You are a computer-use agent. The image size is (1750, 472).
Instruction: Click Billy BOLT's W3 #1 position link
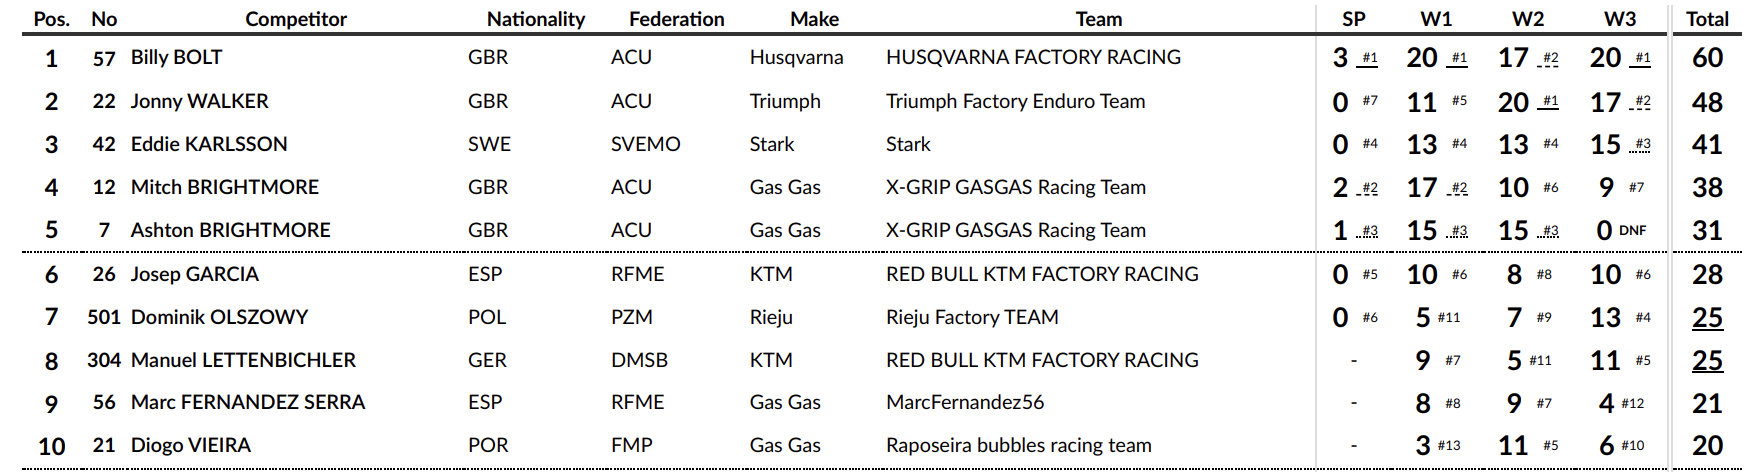pos(1642,58)
